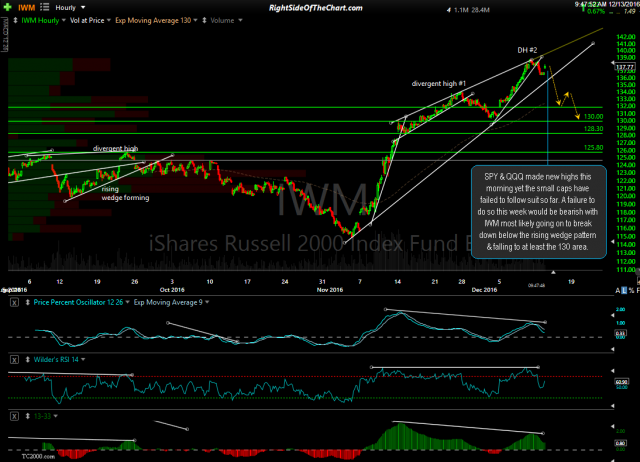
Task: Click the SPY & QQQ commentary note box
Action: coord(539,212)
